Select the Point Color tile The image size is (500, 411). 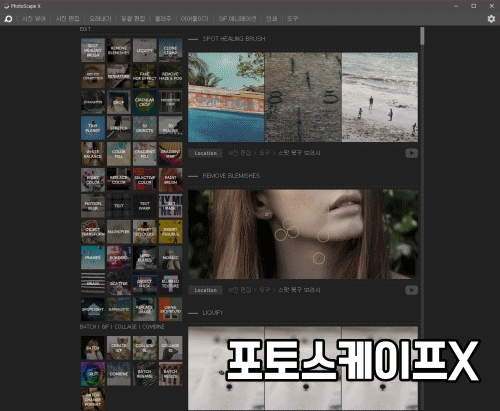coord(93,180)
